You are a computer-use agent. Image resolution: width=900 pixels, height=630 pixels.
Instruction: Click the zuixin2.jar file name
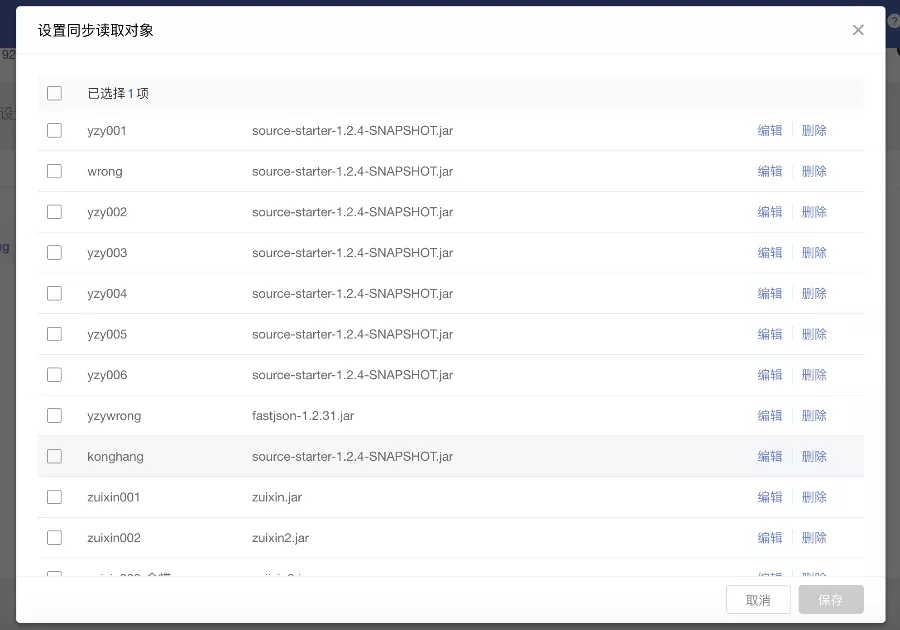tap(281, 538)
